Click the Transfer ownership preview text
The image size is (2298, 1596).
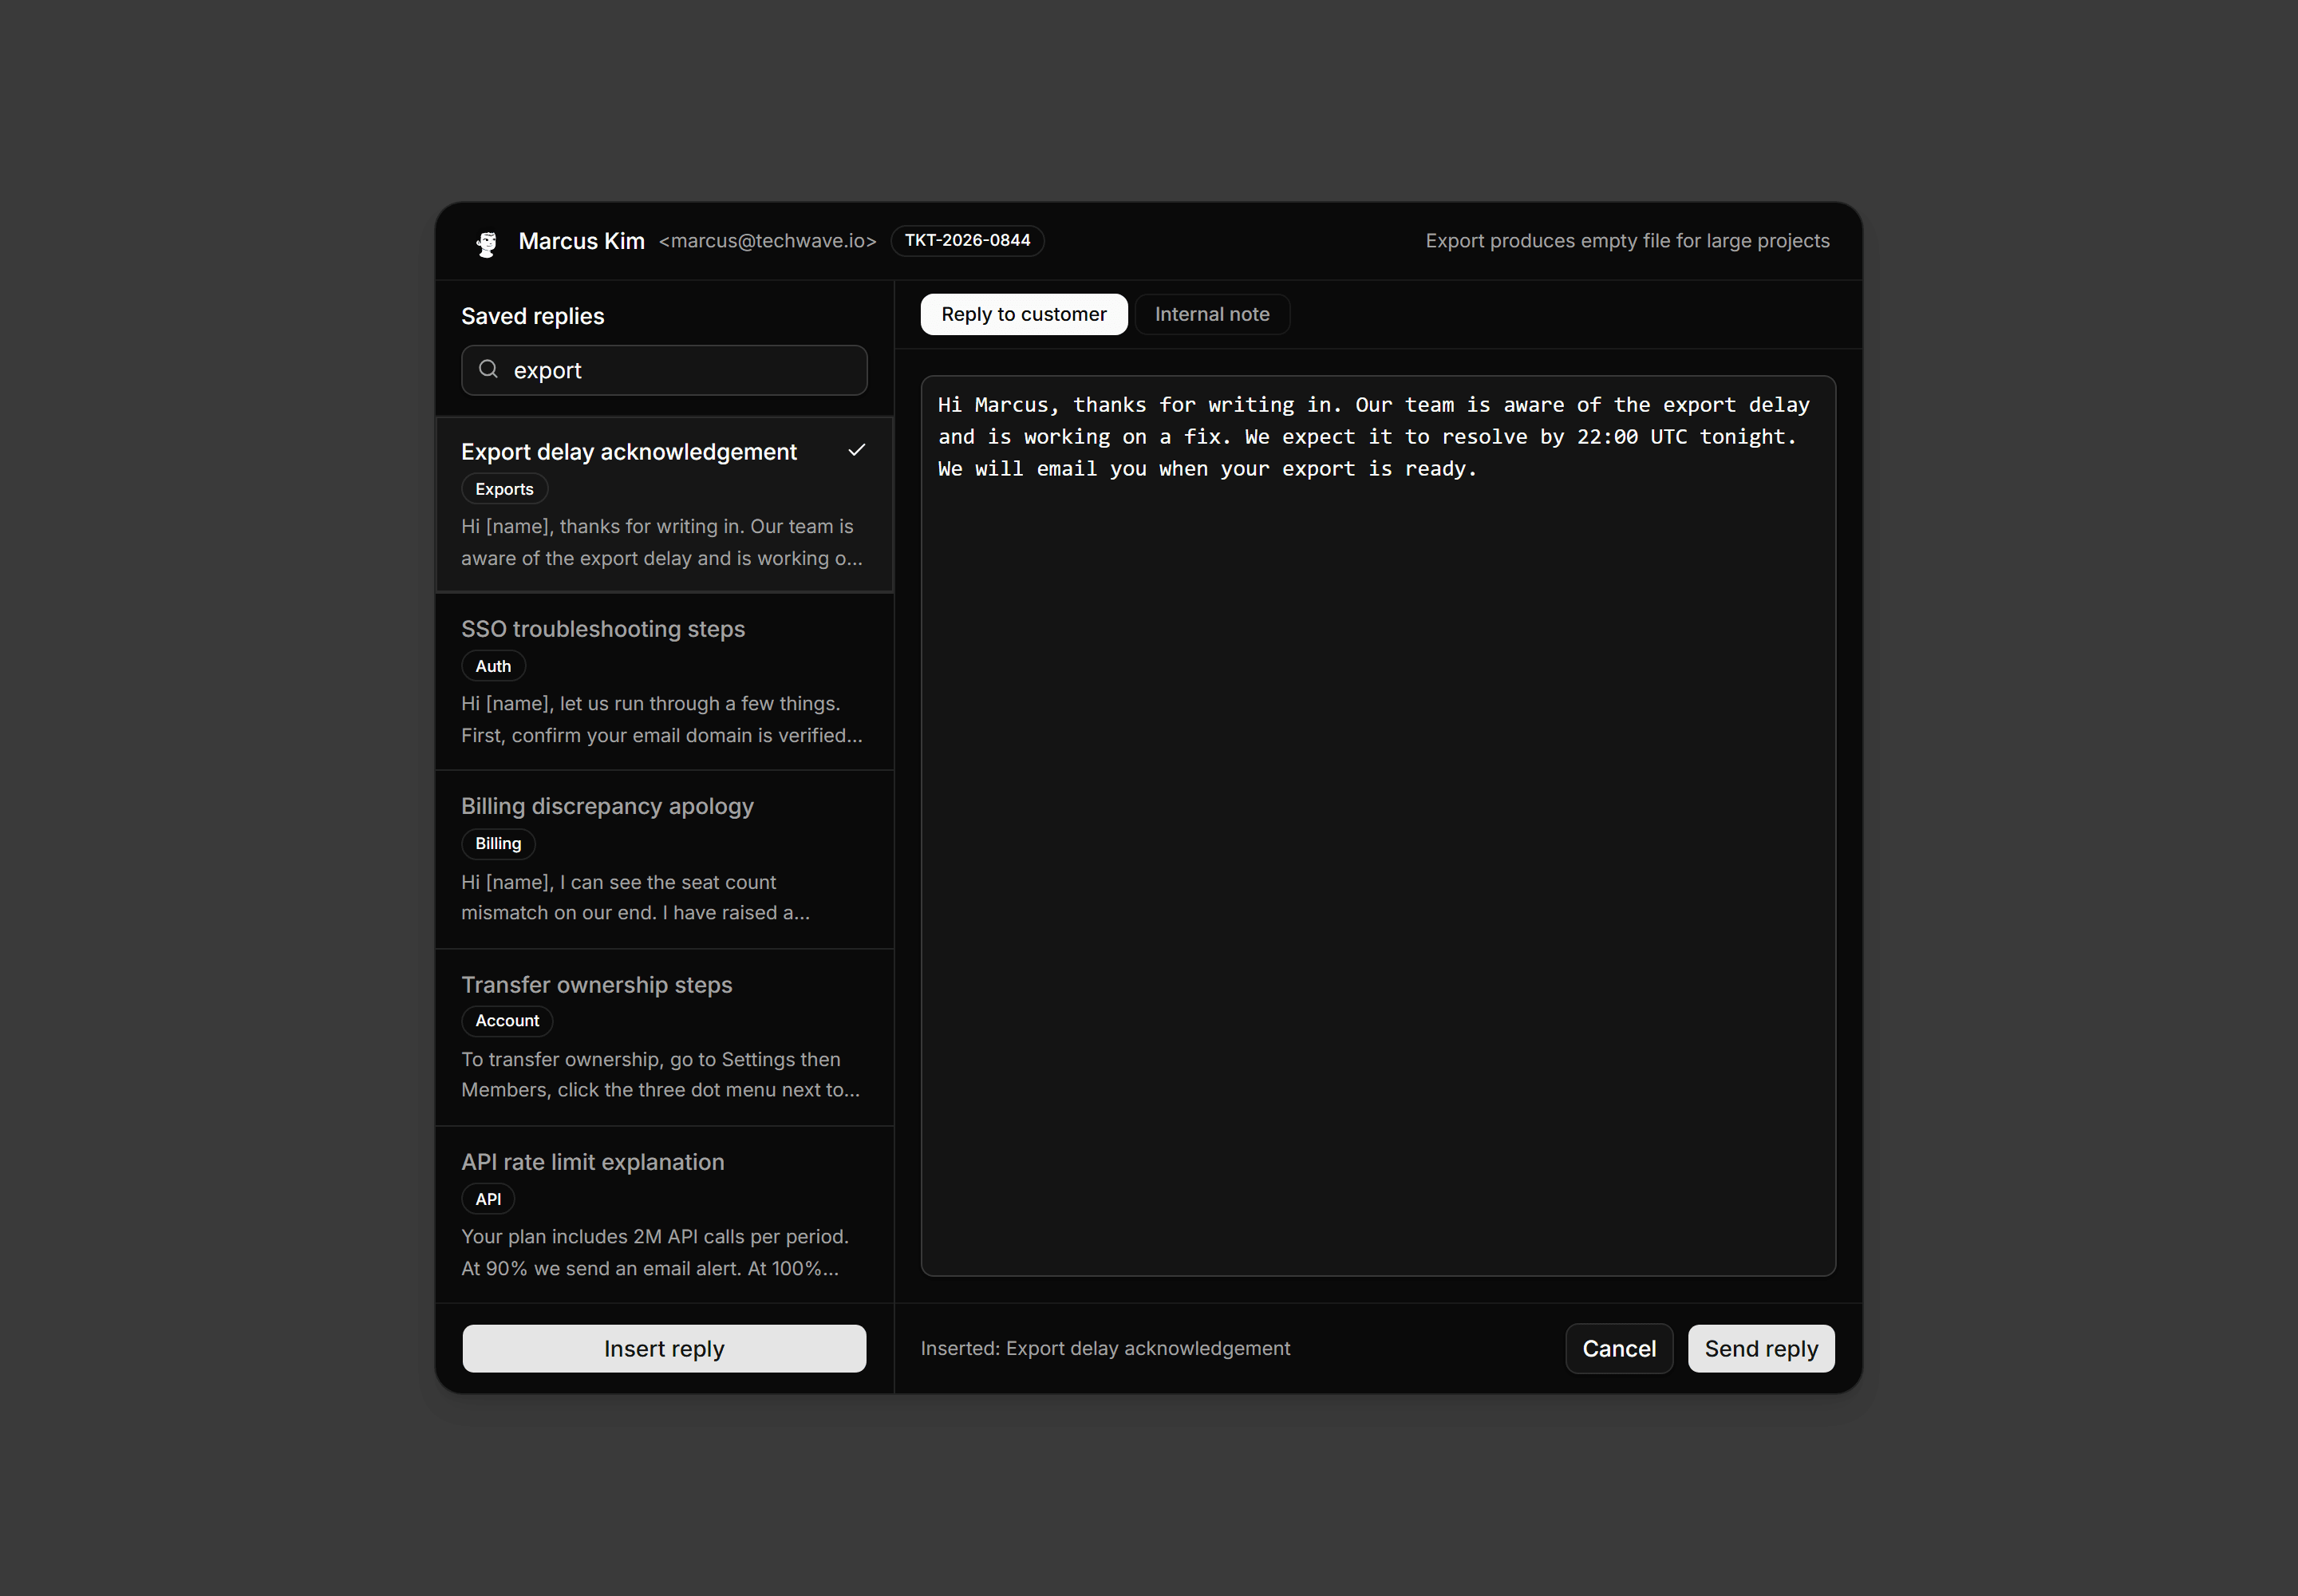pyautogui.click(x=660, y=1074)
